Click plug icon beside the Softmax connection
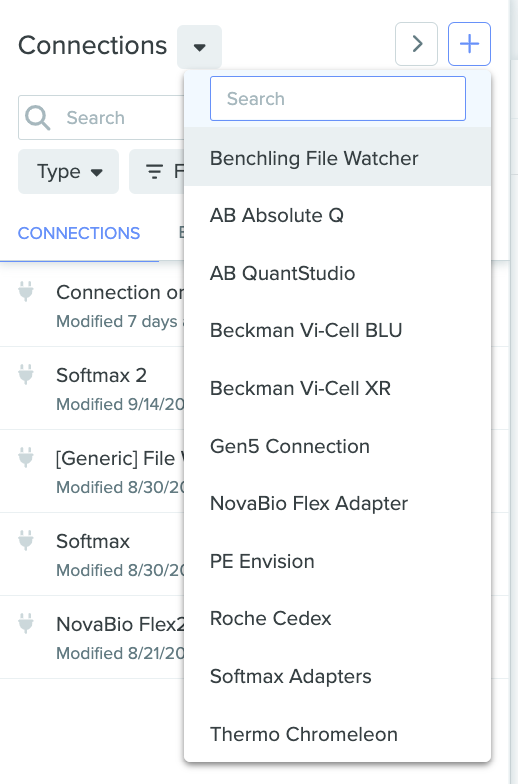 (26, 540)
